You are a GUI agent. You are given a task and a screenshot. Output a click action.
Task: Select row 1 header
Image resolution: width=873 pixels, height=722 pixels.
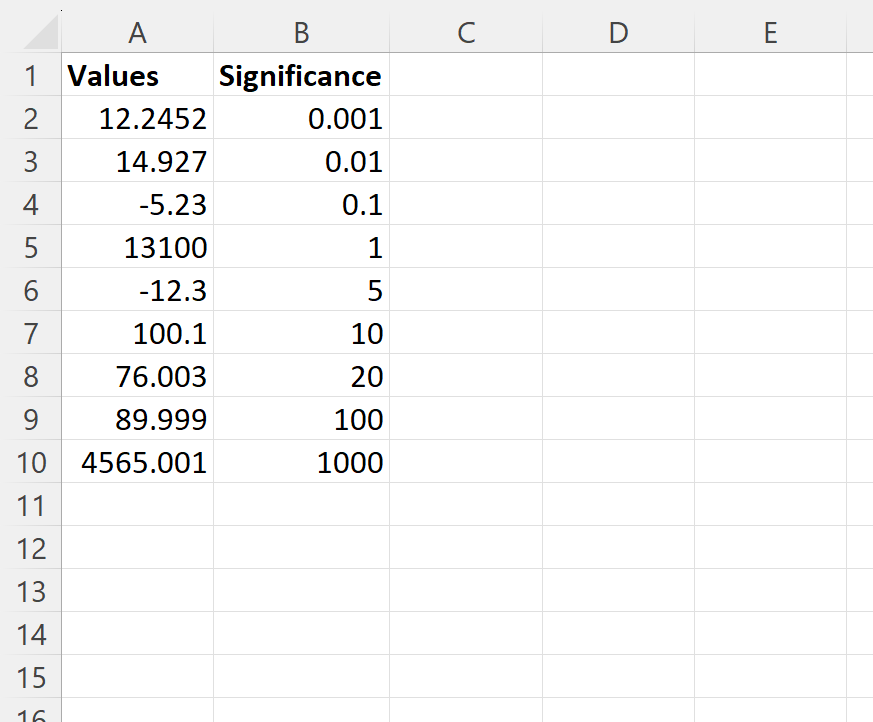pyautogui.click(x=31, y=75)
